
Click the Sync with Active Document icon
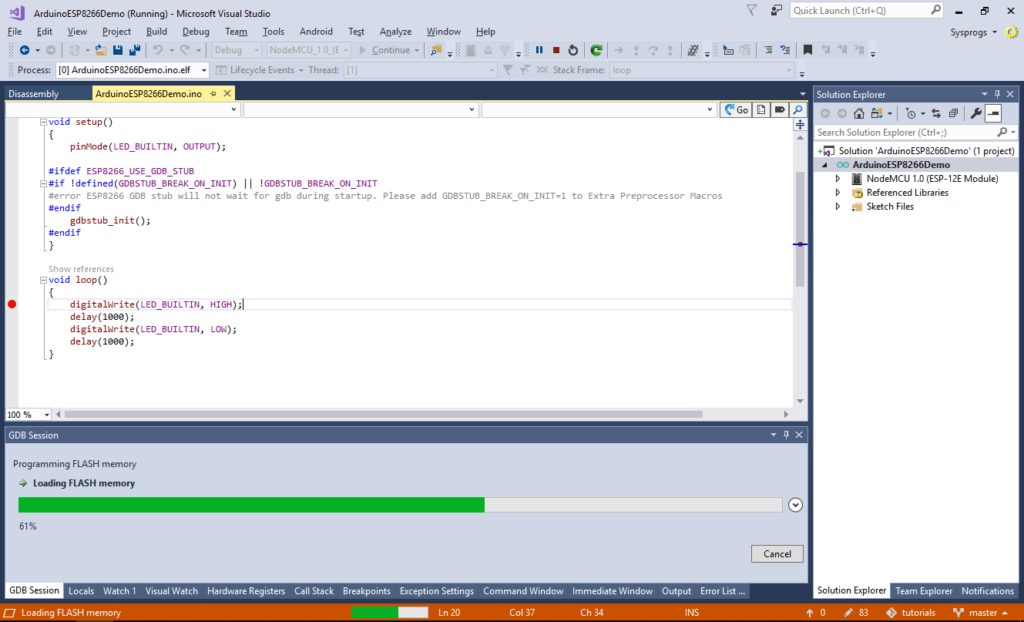pos(937,113)
